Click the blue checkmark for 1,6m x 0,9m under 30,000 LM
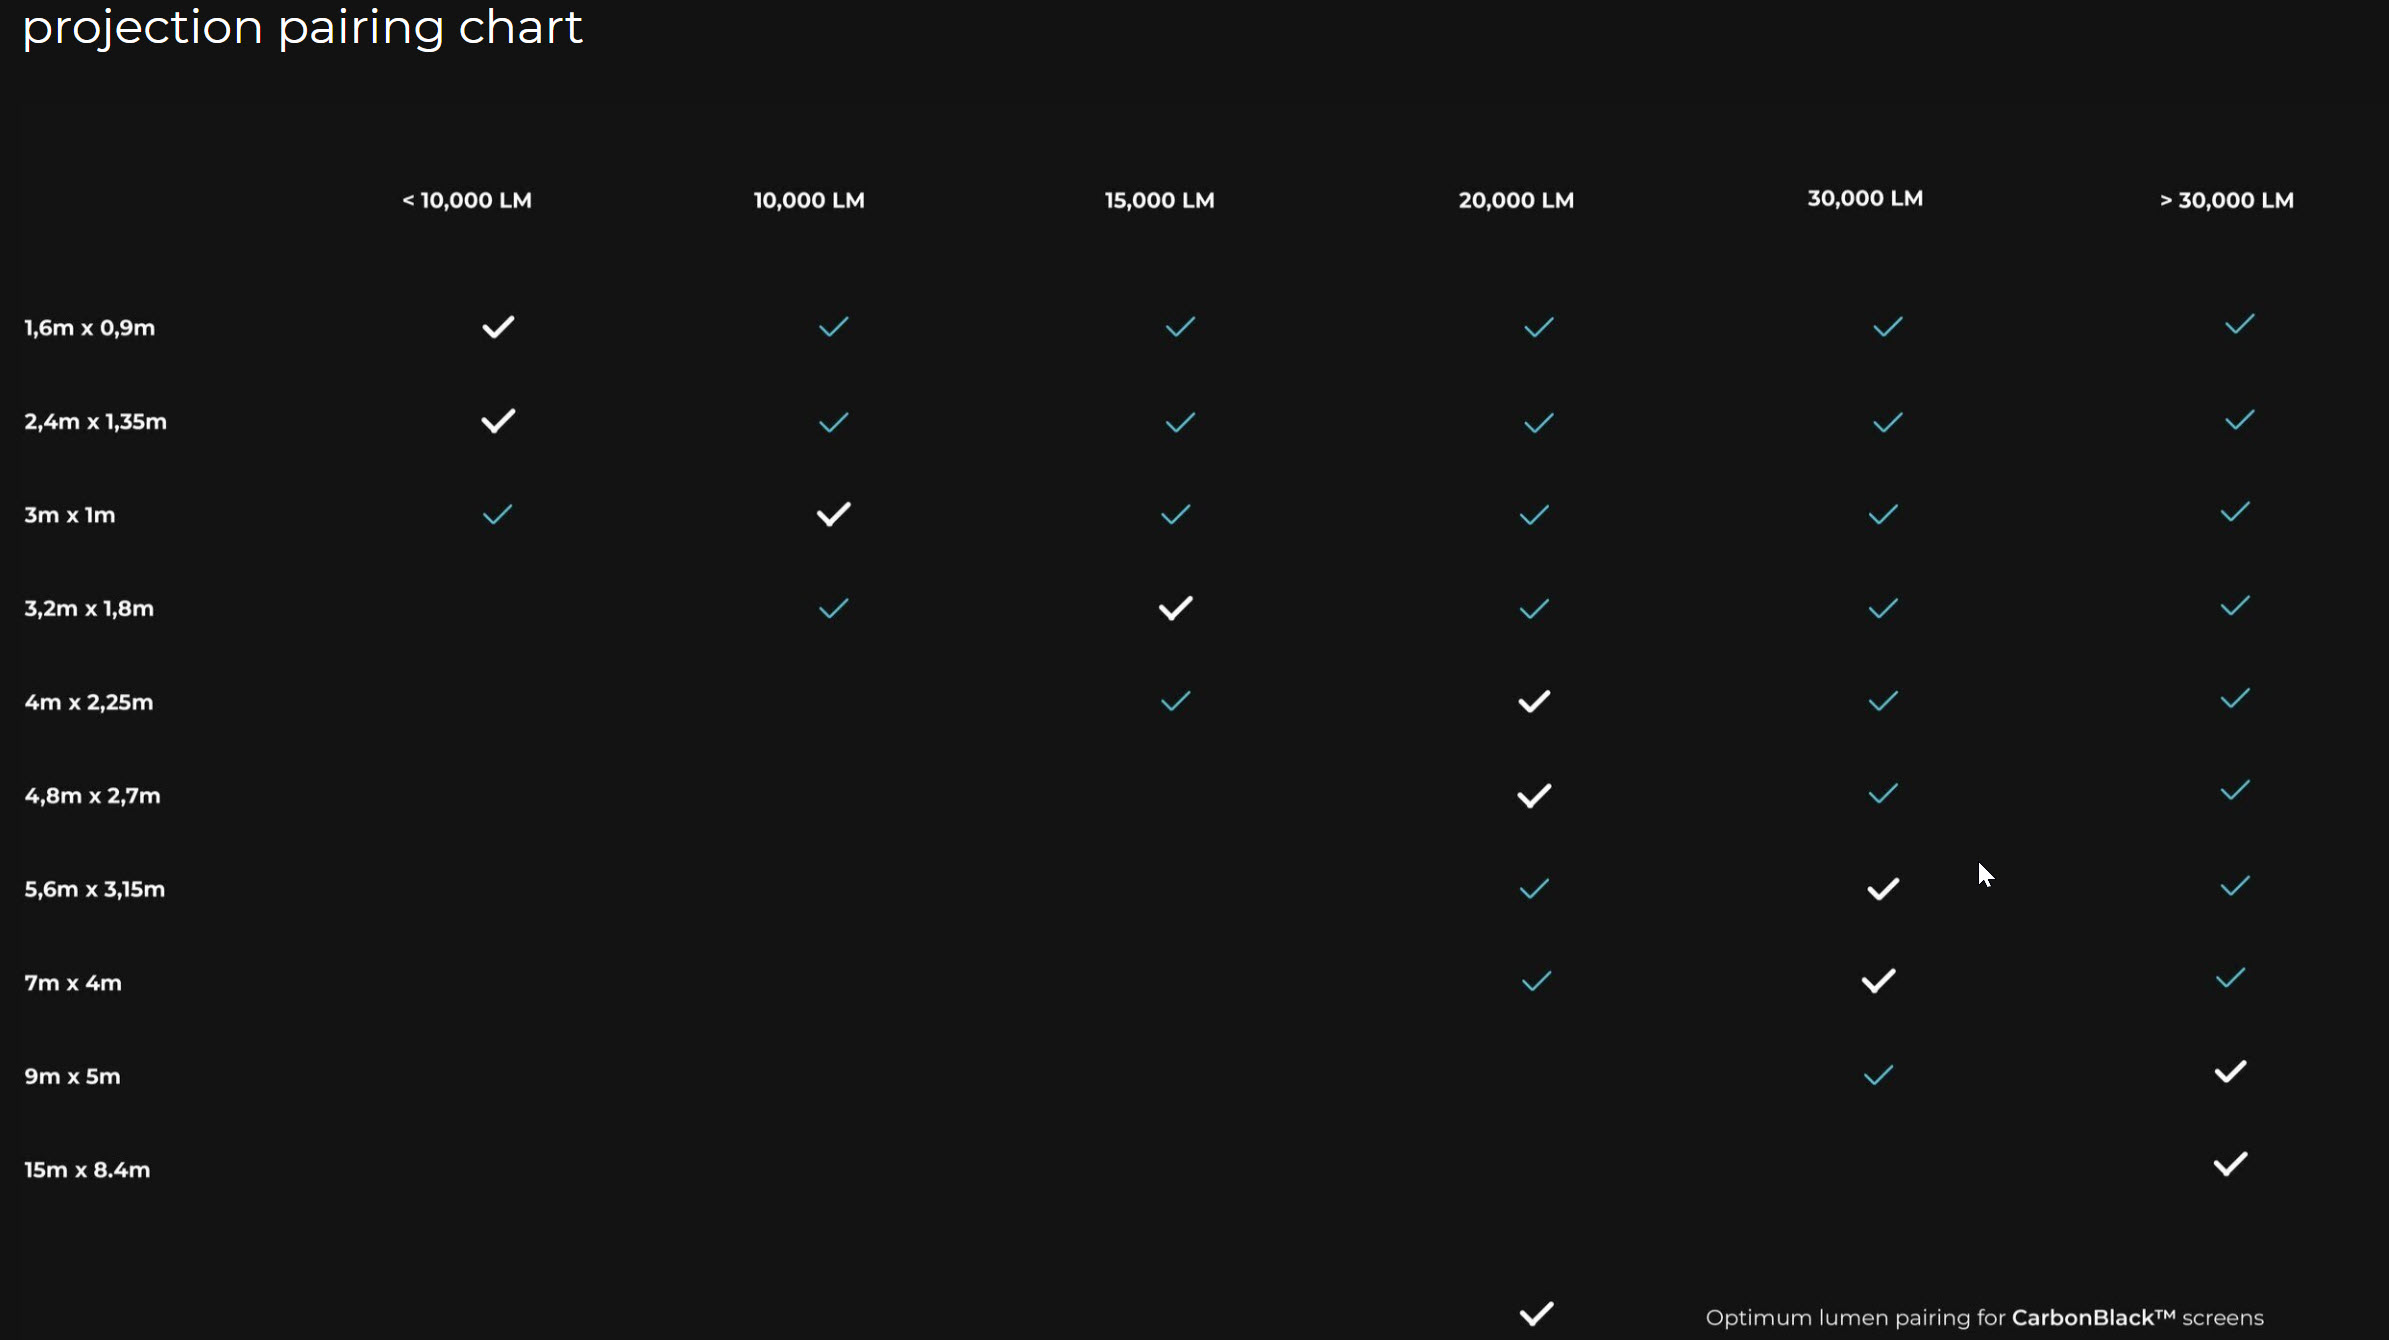This screenshot has width=2389, height=1340. point(1887,327)
